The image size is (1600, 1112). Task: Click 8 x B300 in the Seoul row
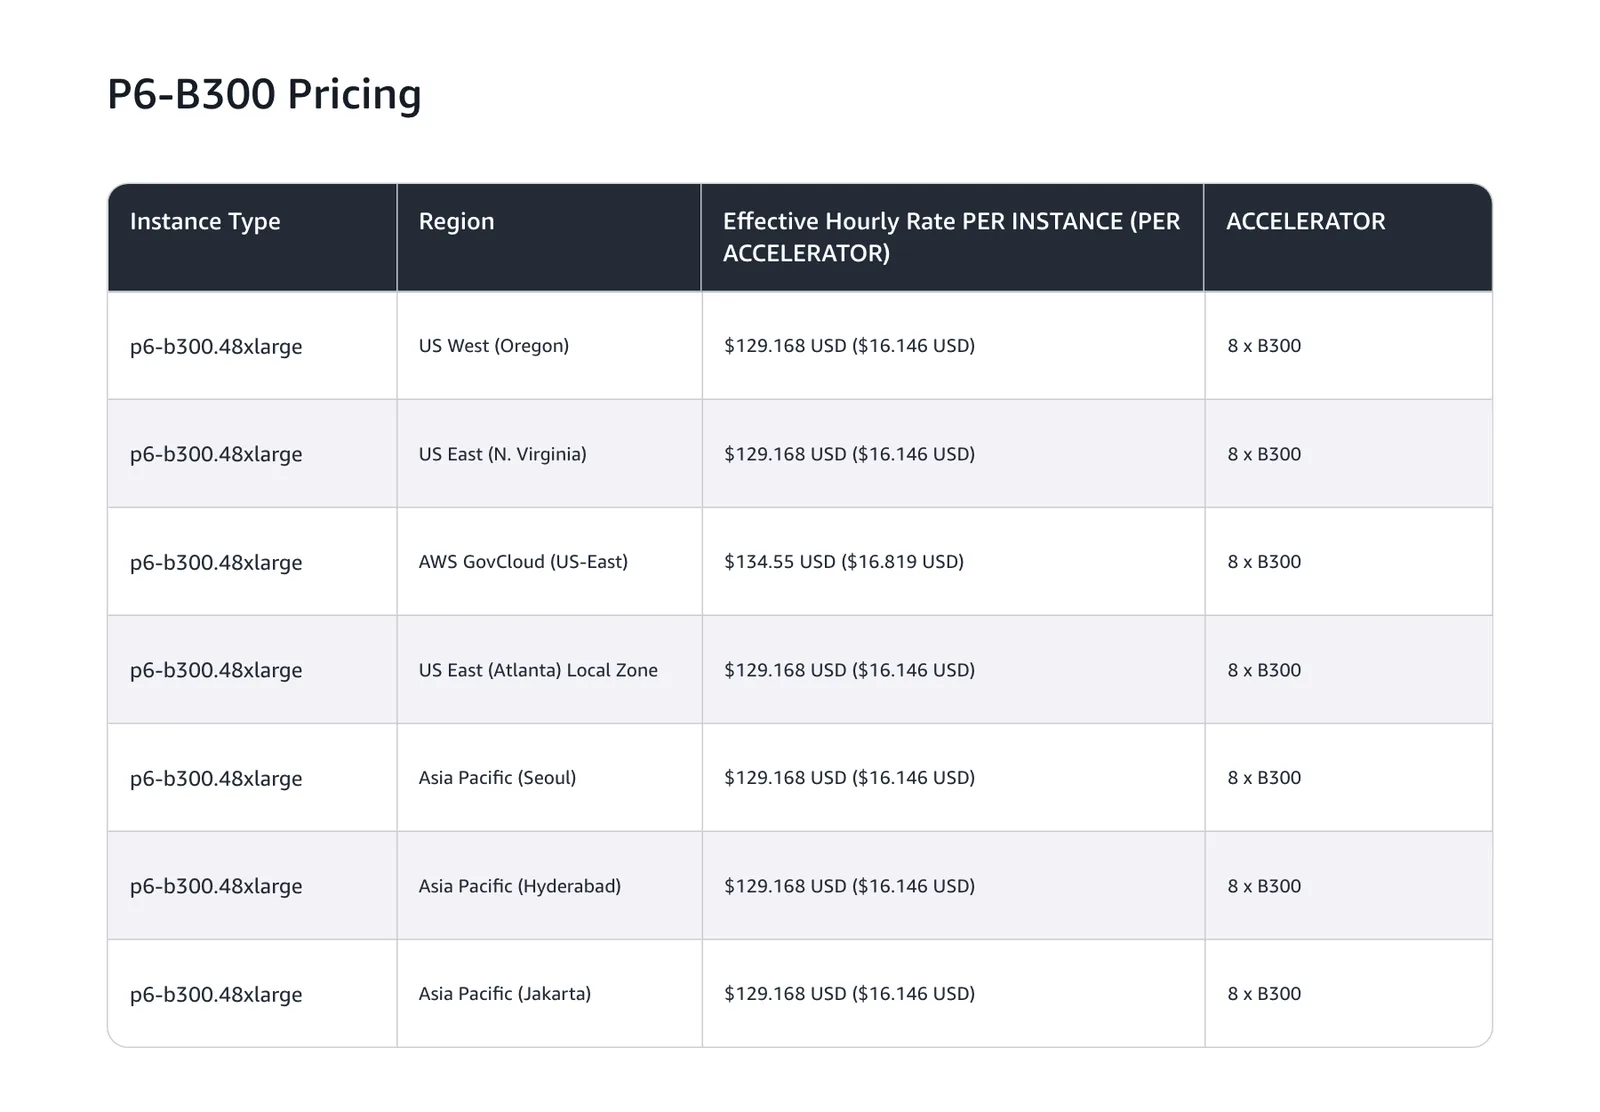click(1264, 778)
